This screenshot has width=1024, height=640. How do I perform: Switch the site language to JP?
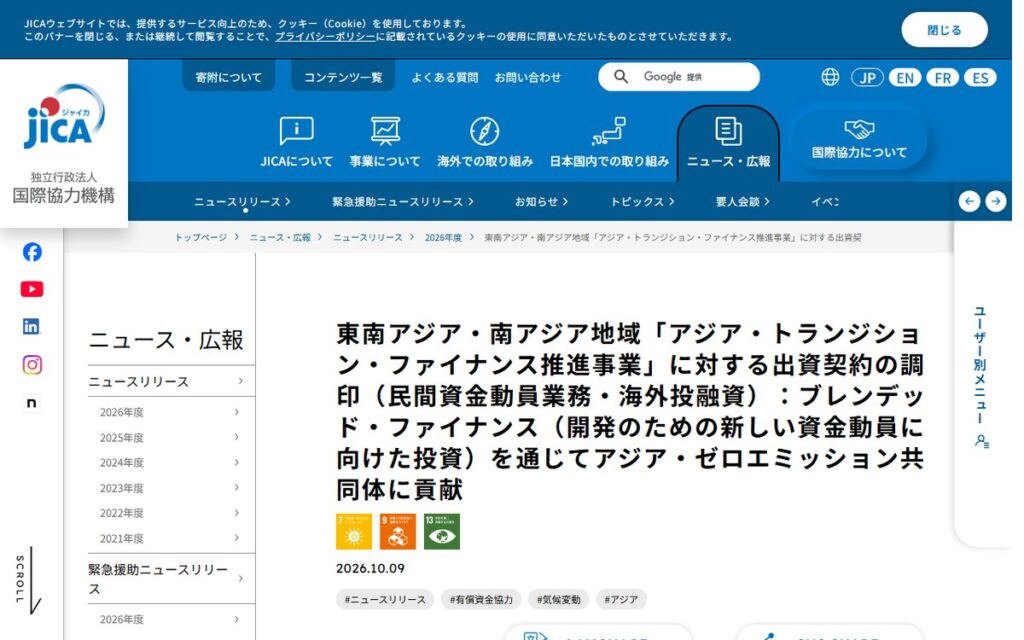[867, 78]
